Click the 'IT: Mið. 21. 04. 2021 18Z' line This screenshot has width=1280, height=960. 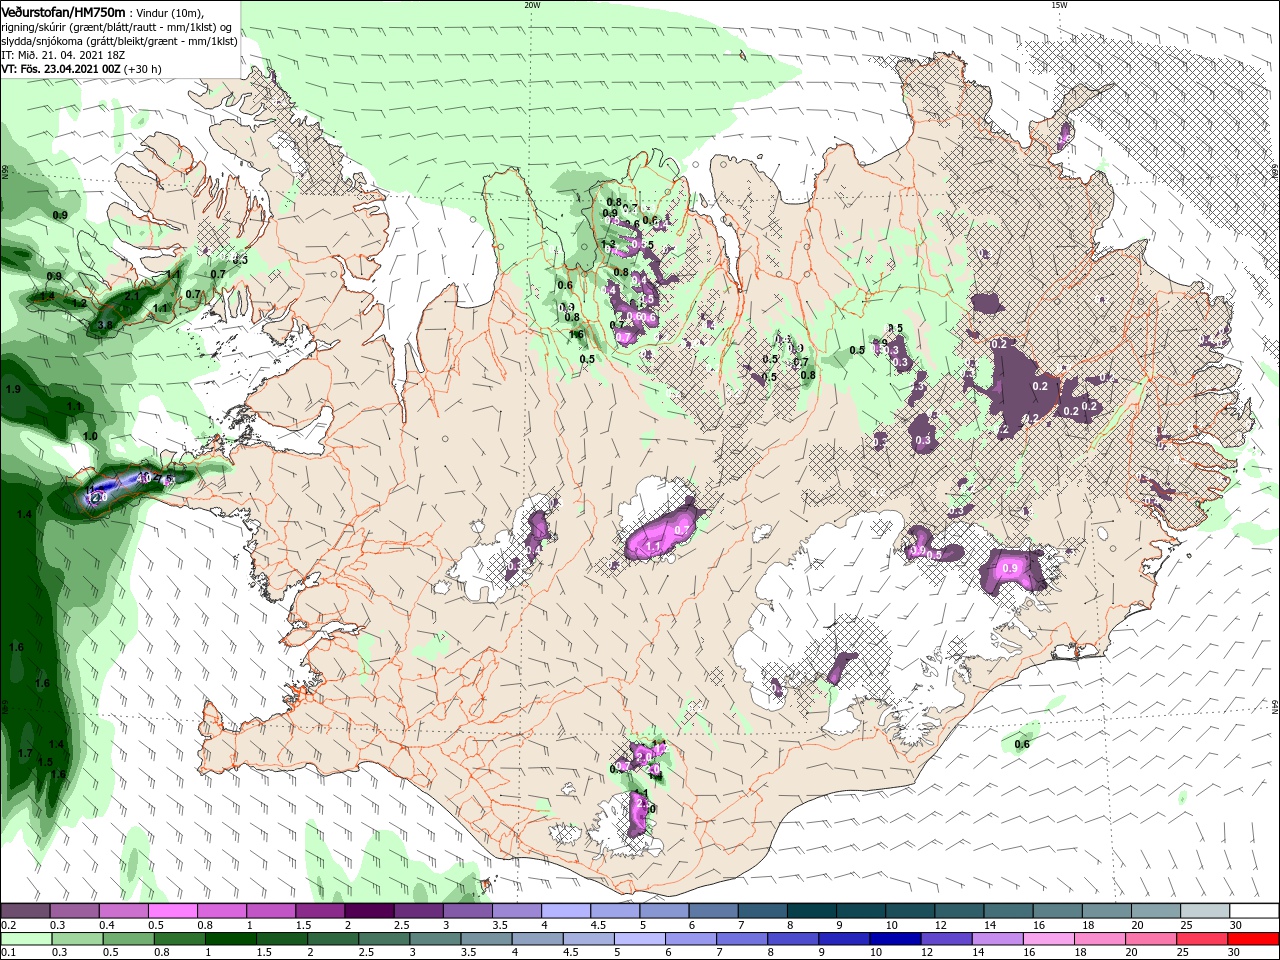tap(63, 55)
